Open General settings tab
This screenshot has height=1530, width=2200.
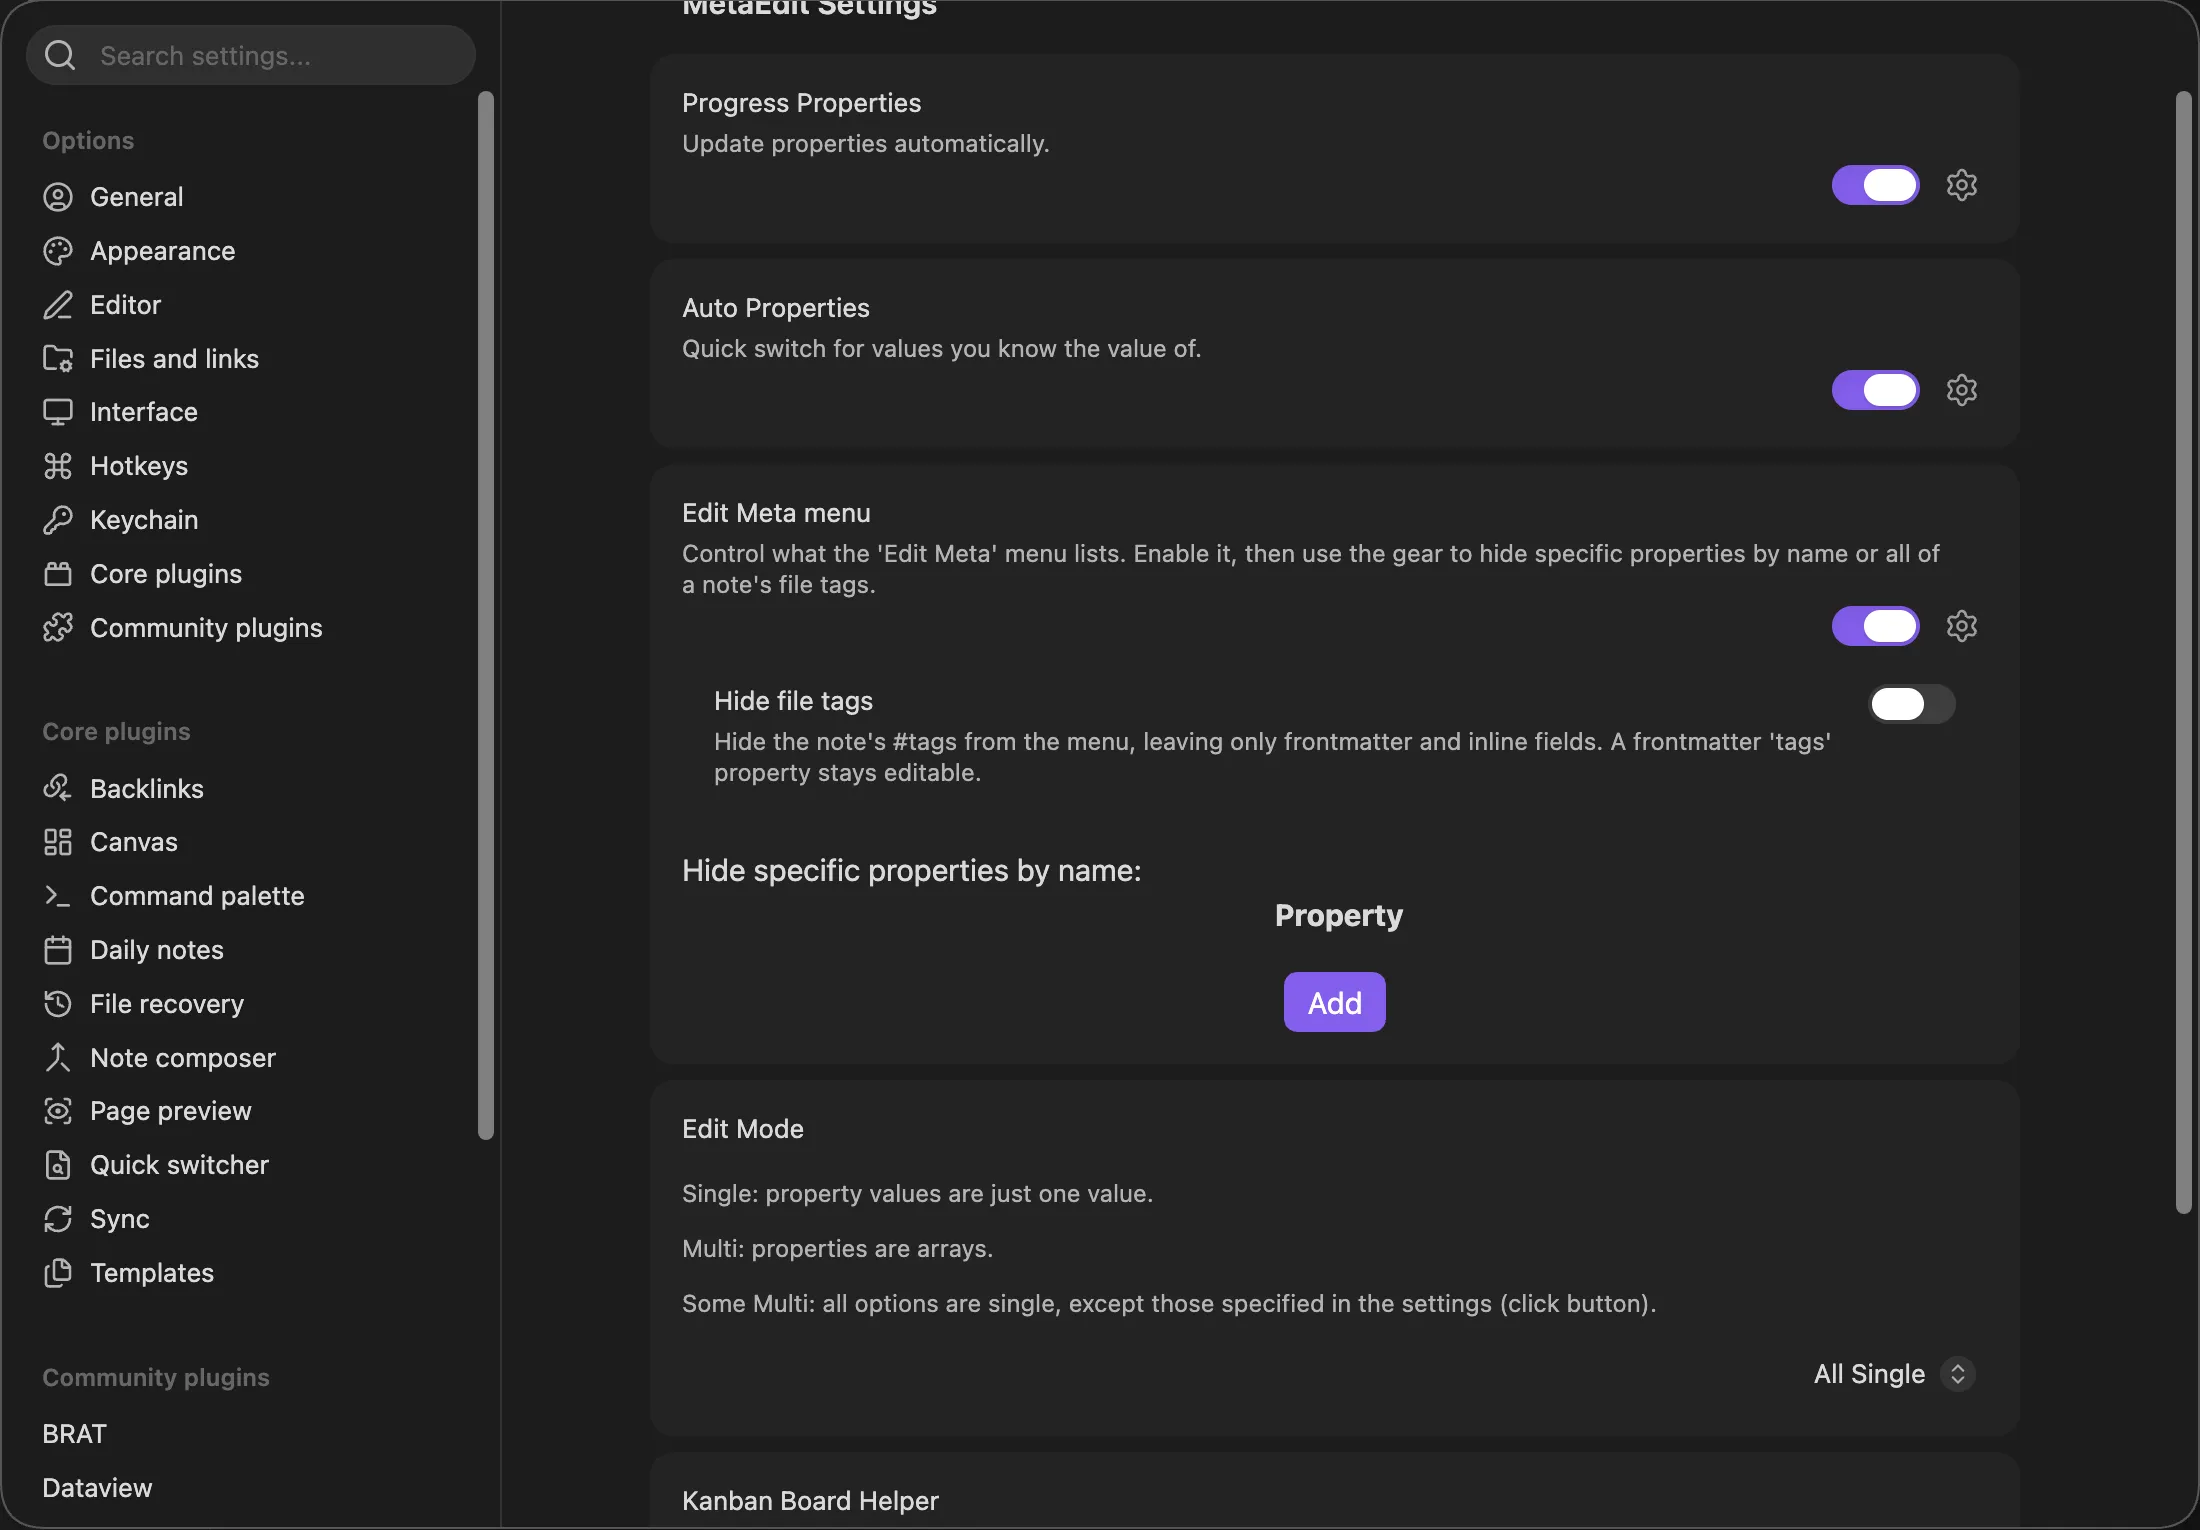pyautogui.click(x=136, y=197)
